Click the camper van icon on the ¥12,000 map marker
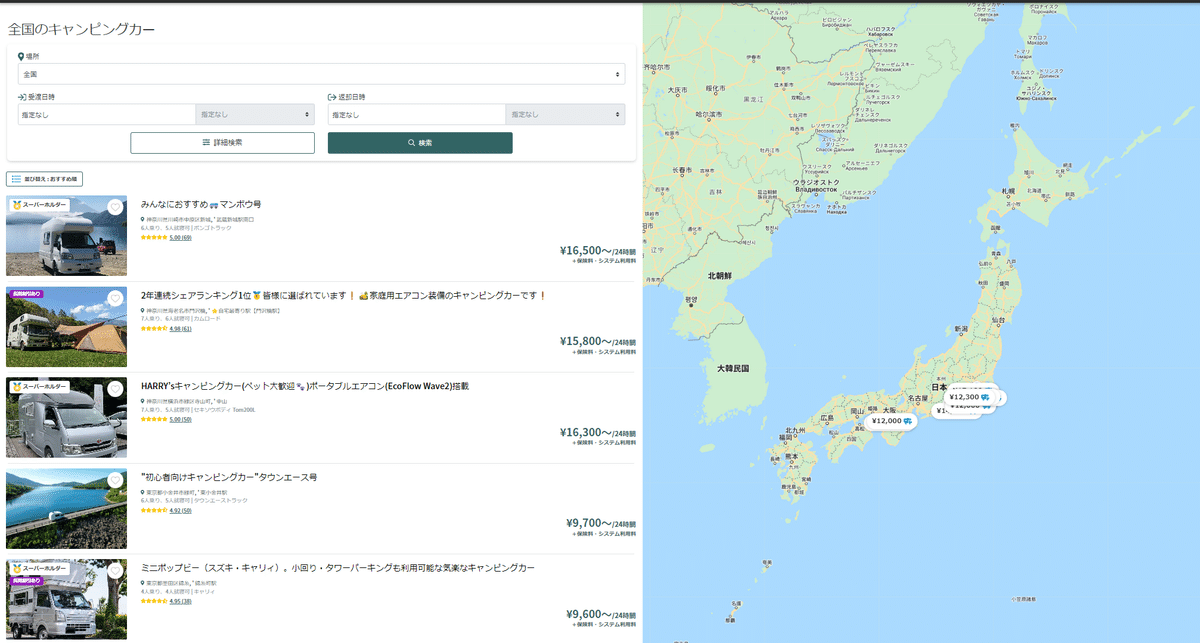This screenshot has height=643, width=1200. point(907,421)
